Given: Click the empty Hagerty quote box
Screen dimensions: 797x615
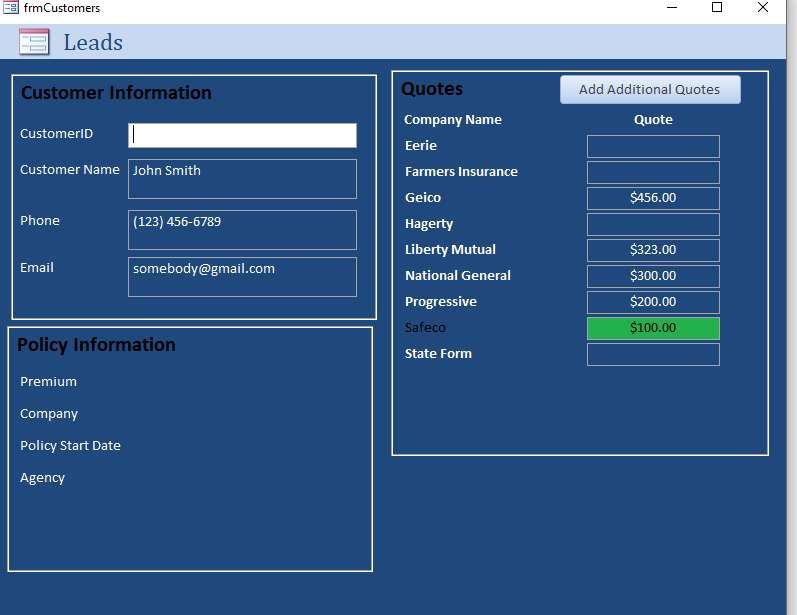Looking at the screenshot, I should tap(653, 224).
